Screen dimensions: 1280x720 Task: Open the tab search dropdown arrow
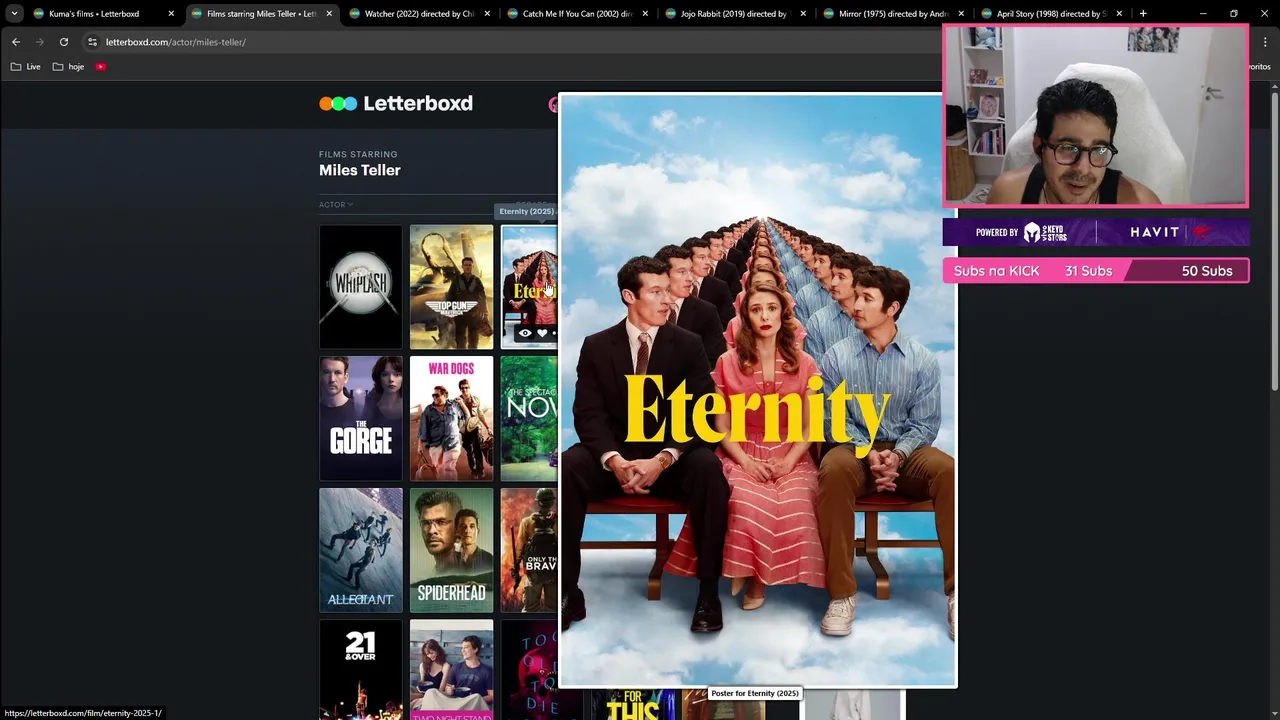(14, 14)
